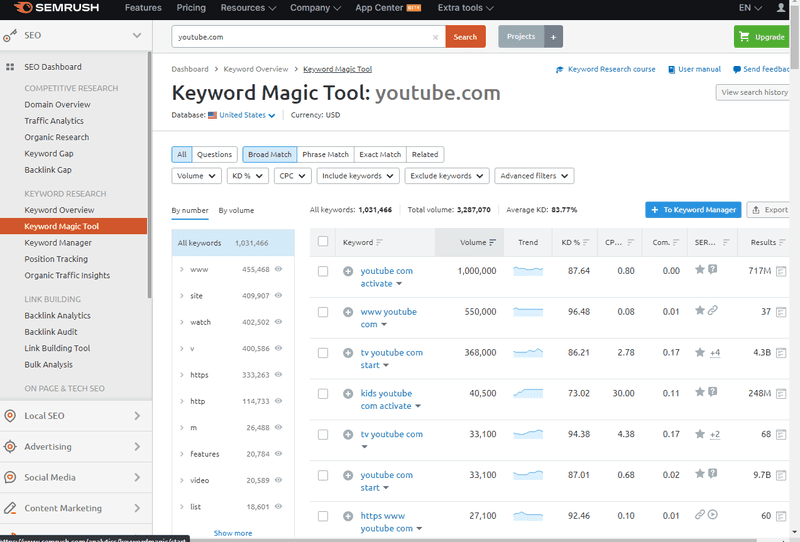Open the Resources menu
The width and height of the screenshot is (800, 542).
[248, 8]
